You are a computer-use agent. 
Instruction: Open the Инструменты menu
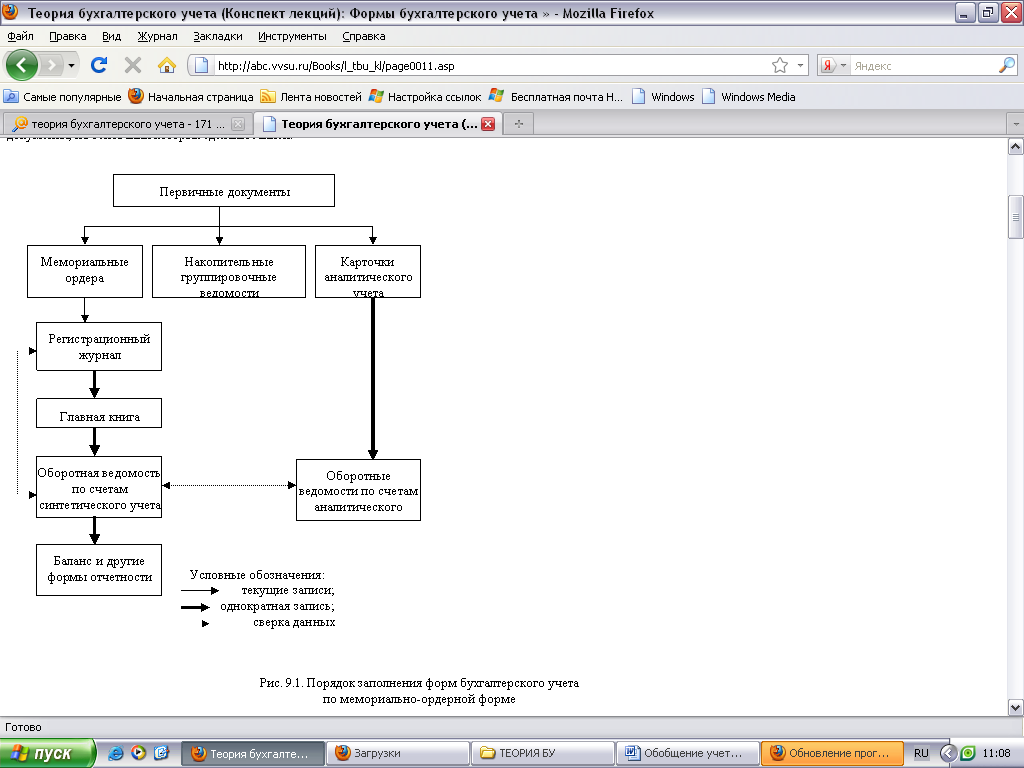click(x=292, y=36)
